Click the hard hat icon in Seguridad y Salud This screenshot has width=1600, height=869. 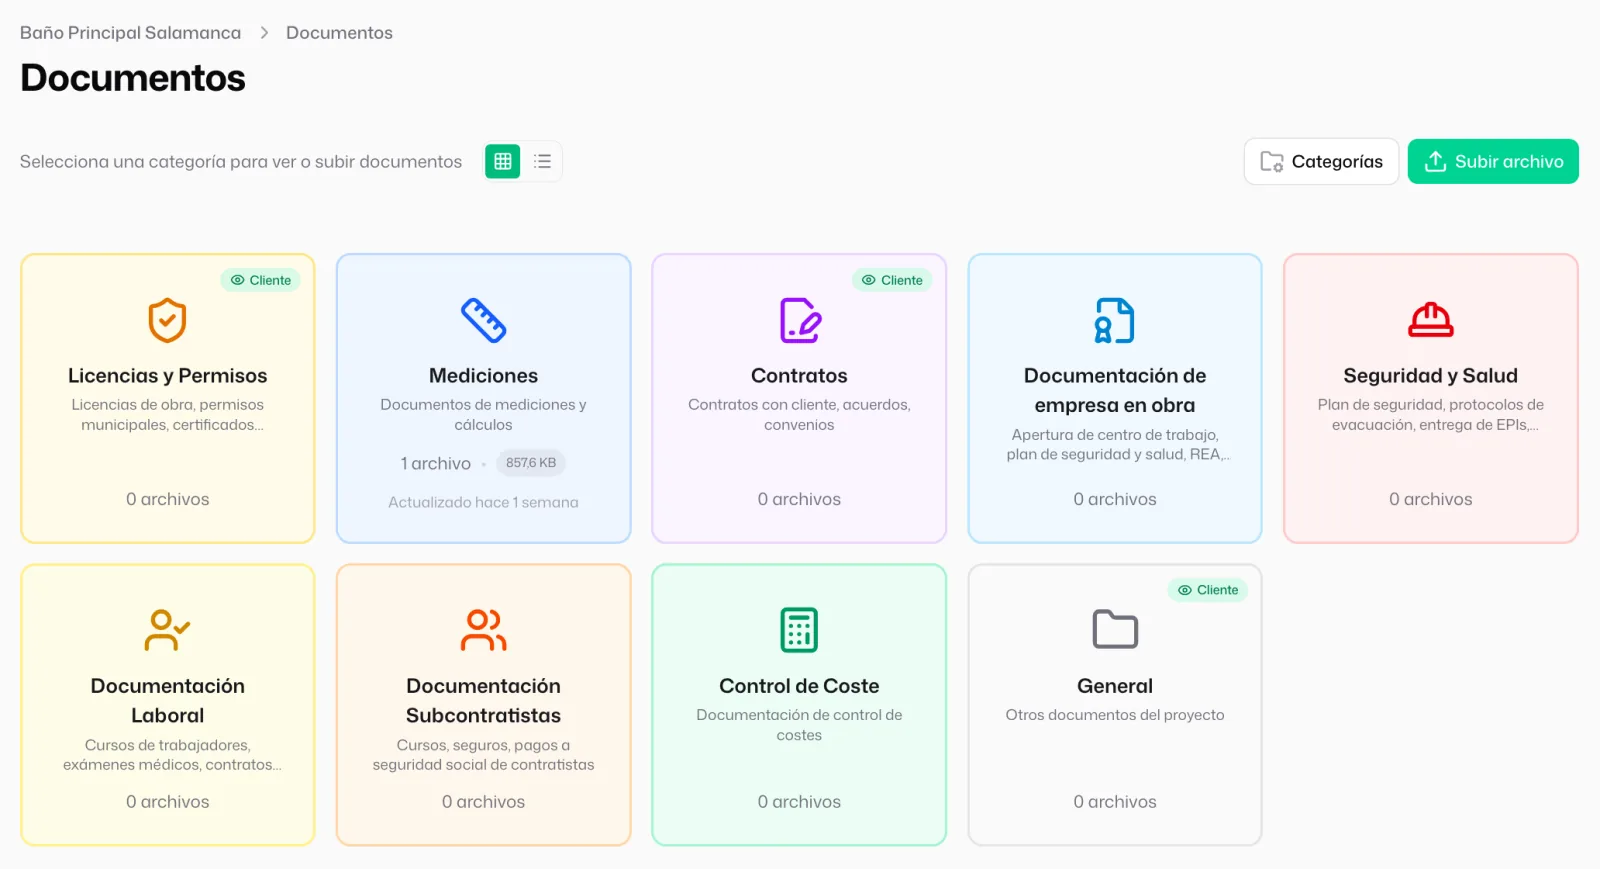[x=1431, y=320]
